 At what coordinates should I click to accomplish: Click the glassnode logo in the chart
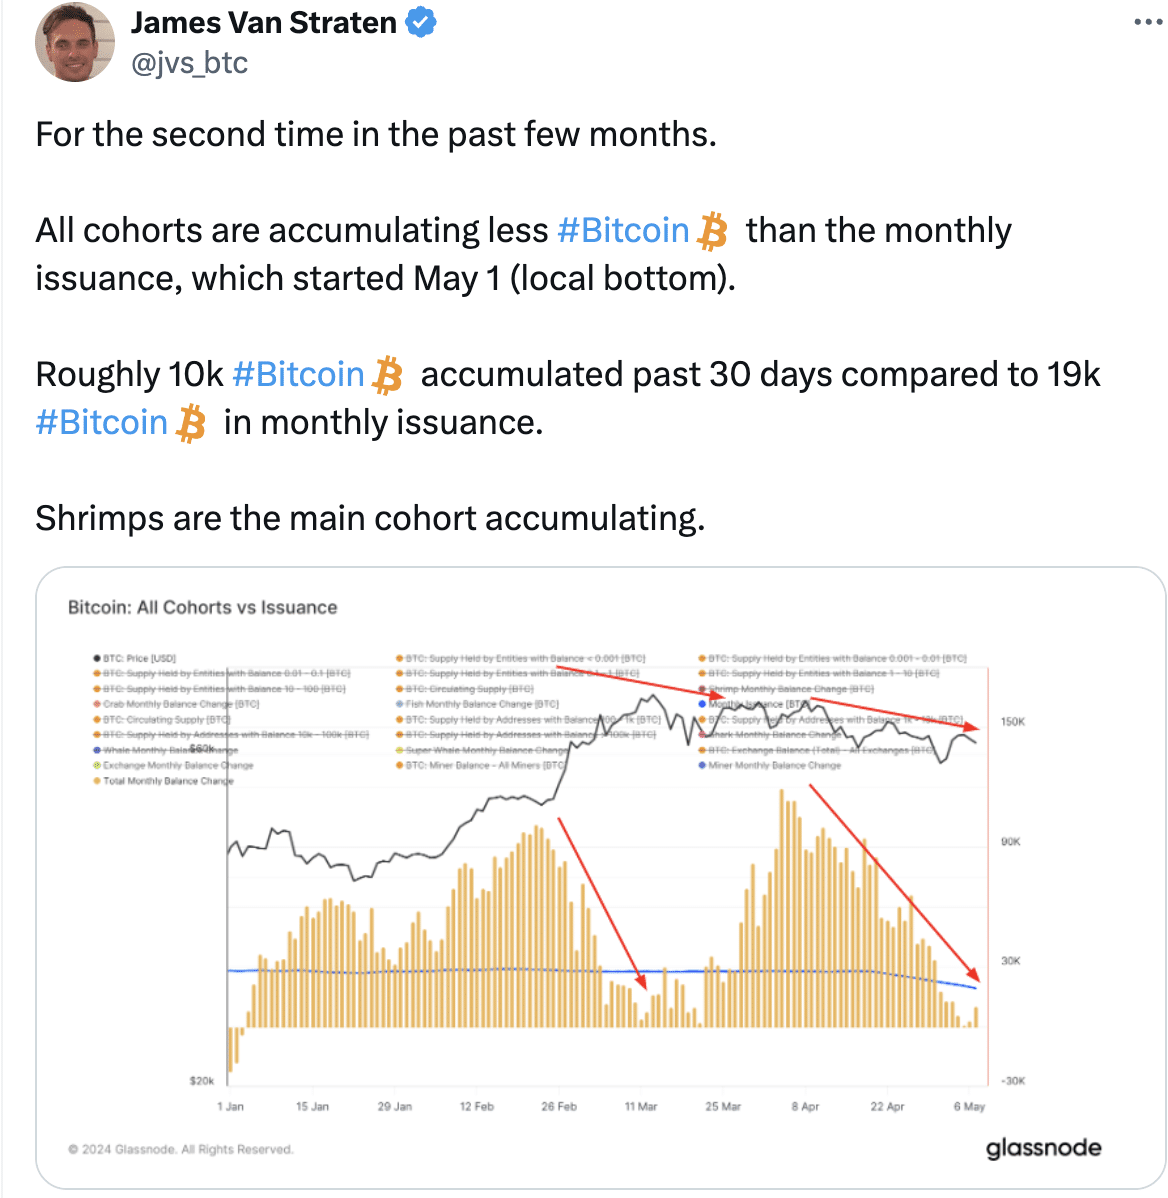pyautogui.click(x=1043, y=1148)
